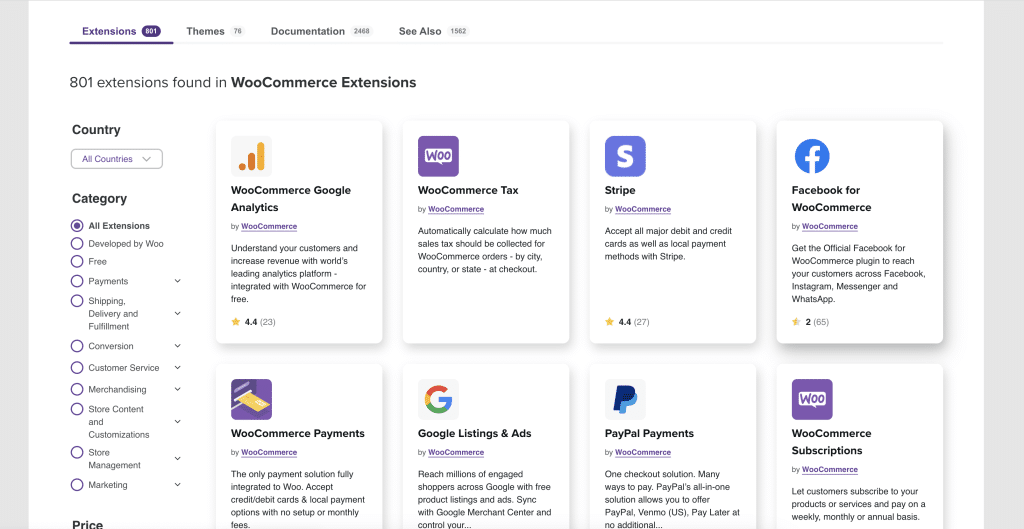Image resolution: width=1024 pixels, height=529 pixels.
Task: Select the Store Management category radio
Action: [77, 453]
